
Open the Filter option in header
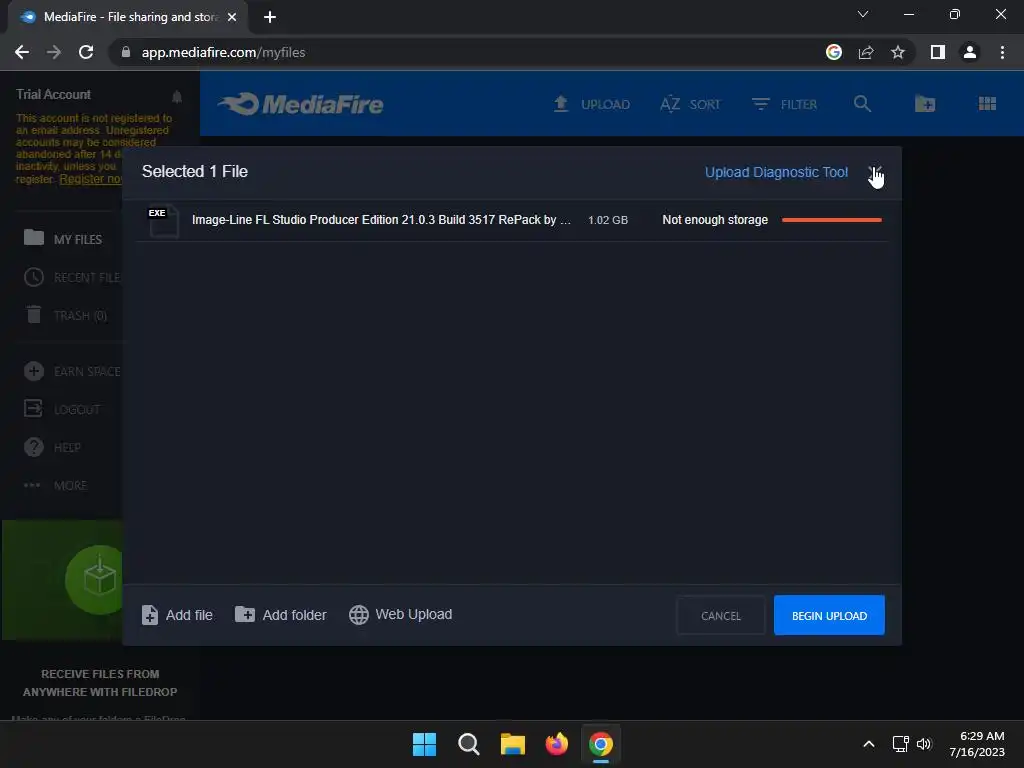pos(784,104)
